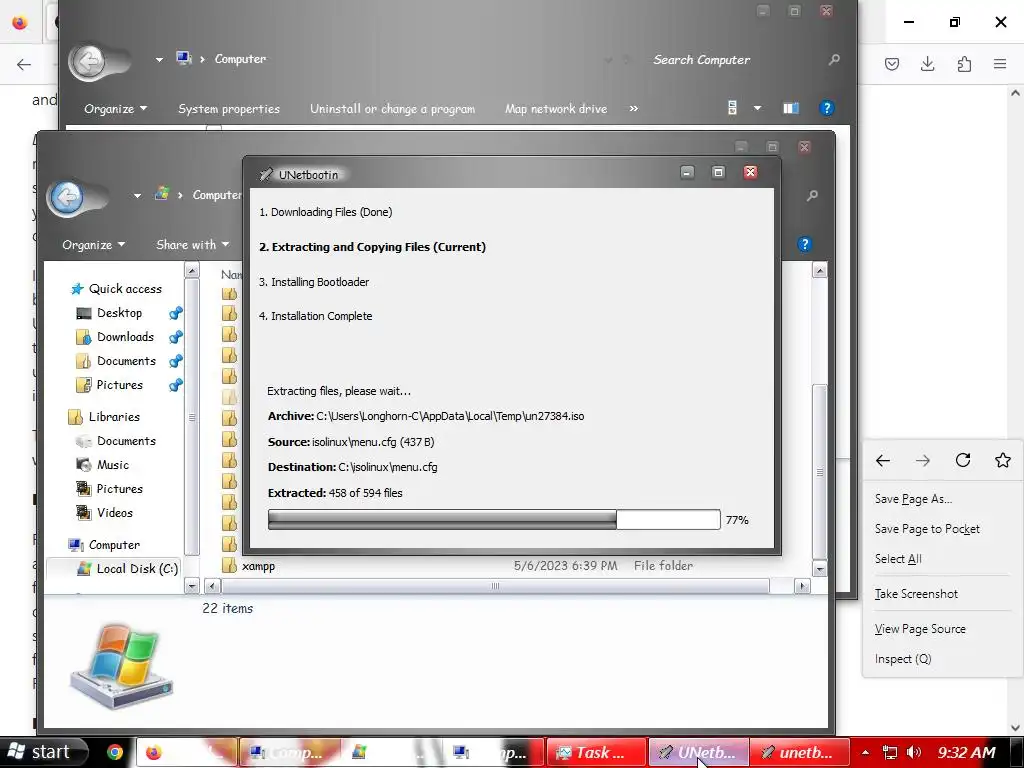Click the view options icon in the rear Computer window
The height and width of the screenshot is (768, 1024).
[x=733, y=108]
